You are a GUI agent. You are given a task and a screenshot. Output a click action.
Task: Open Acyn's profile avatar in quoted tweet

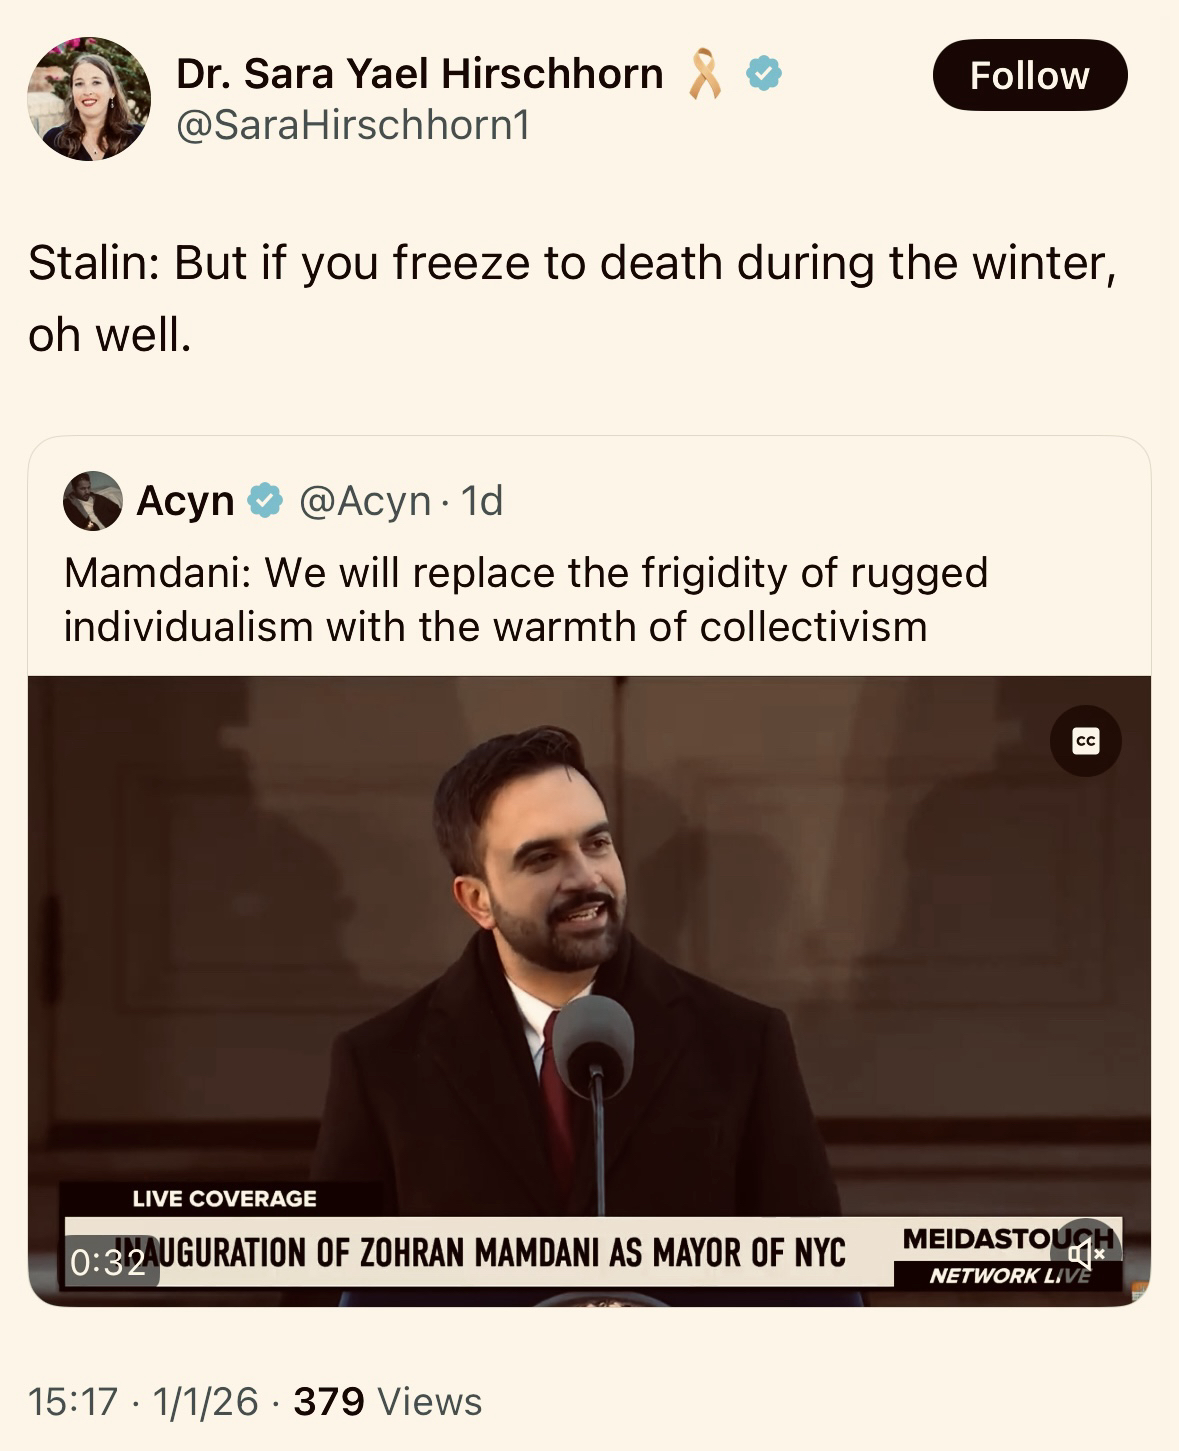coord(92,500)
